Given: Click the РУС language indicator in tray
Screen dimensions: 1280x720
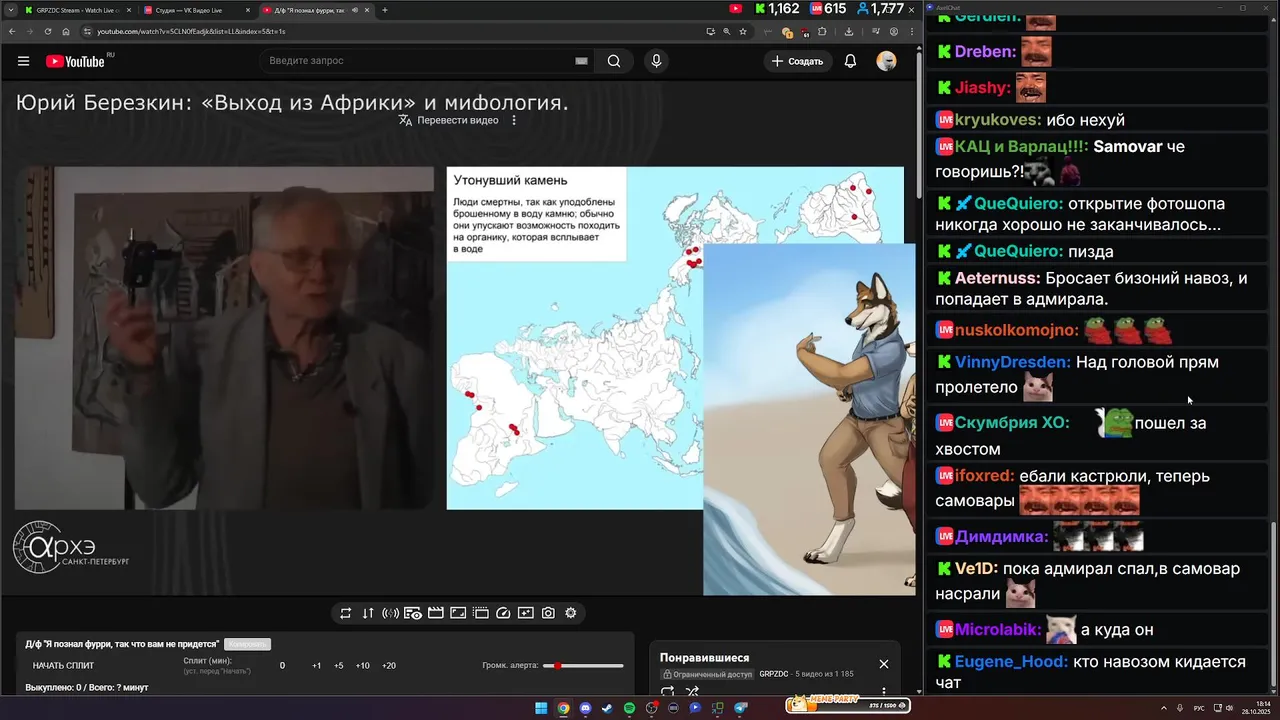Looking at the screenshot, I should pyautogui.click(x=1199, y=708).
